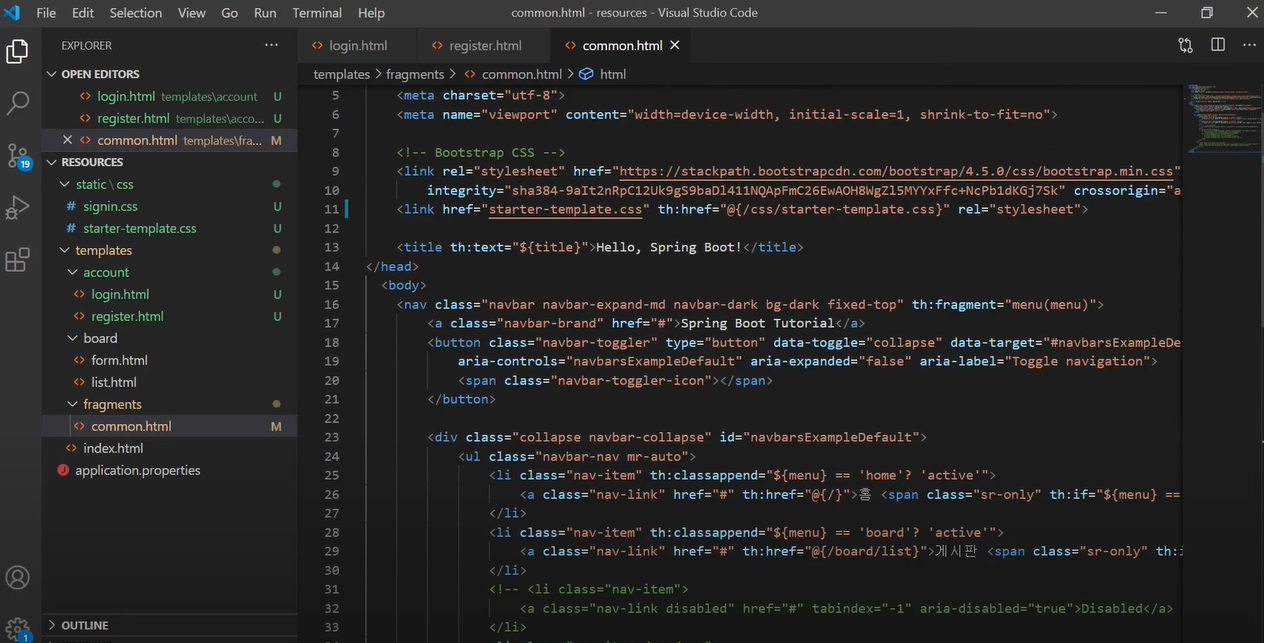Click the Bootstrap CSS comment line
The height and width of the screenshot is (643, 1264).
(482, 152)
